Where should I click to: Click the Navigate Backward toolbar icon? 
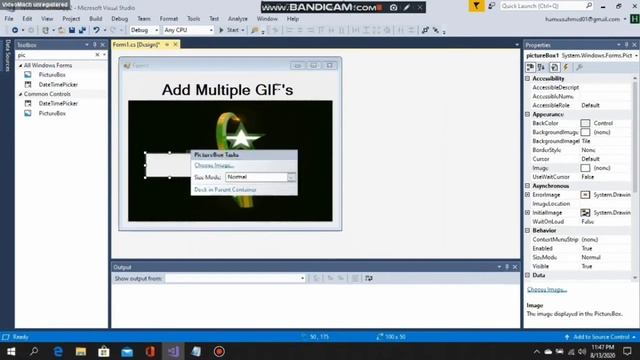pyautogui.click(x=15, y=30)
